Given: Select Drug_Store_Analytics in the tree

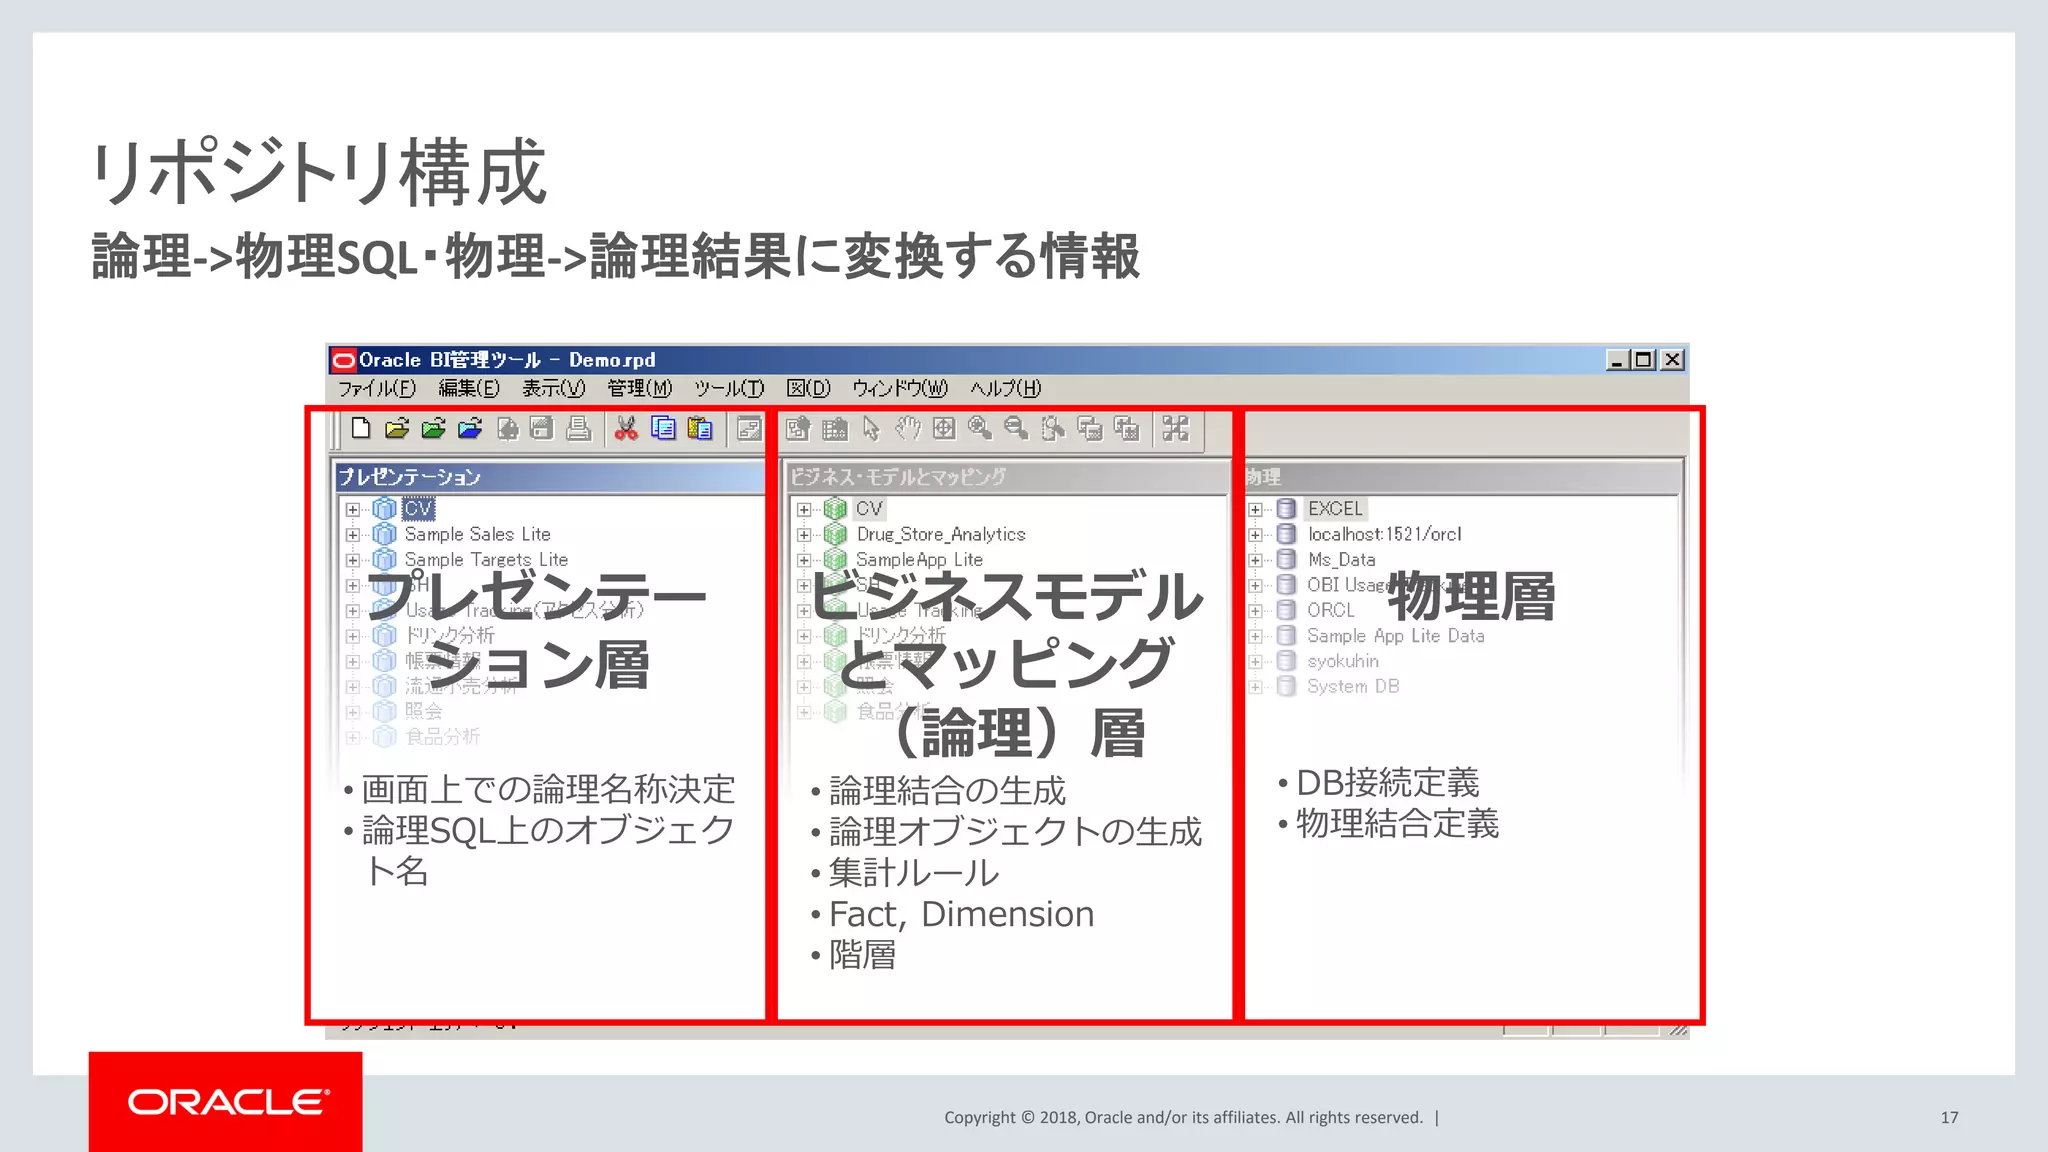Looking at the screenshot, I should click(x=941, y=534).
